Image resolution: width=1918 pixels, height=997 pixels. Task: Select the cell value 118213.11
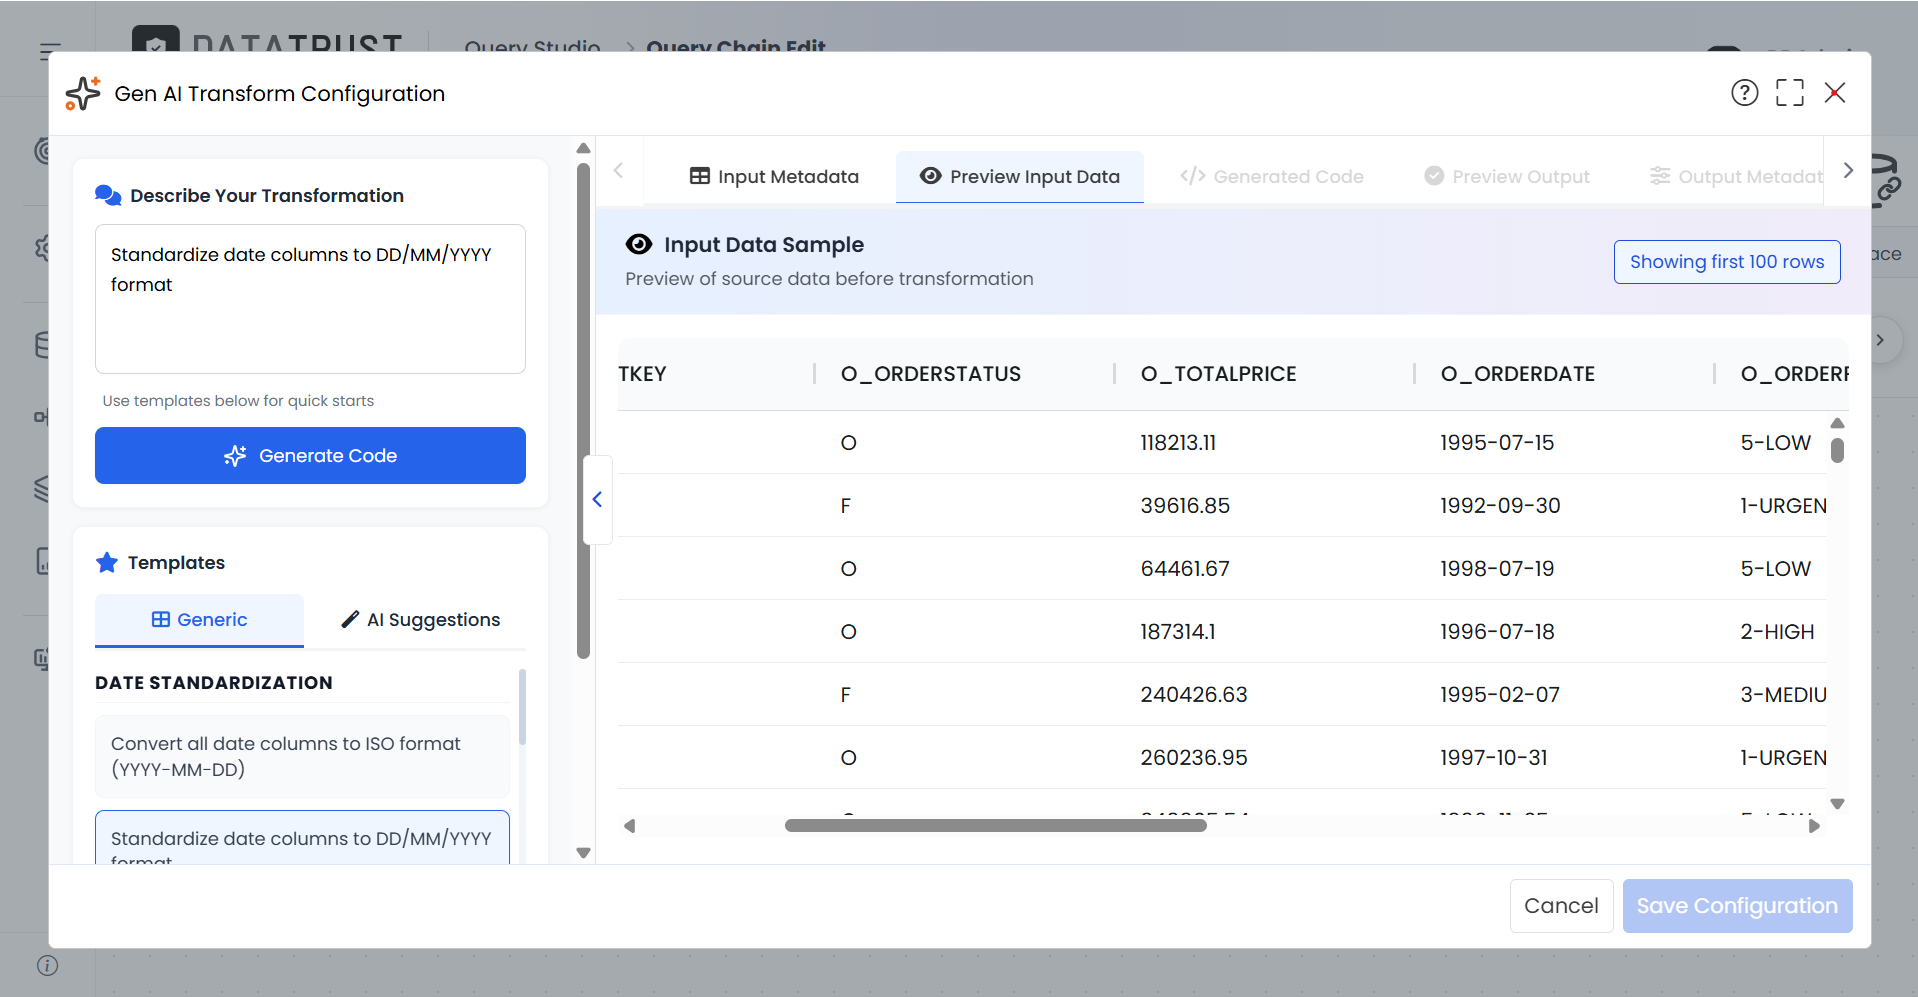(1178, 443)
